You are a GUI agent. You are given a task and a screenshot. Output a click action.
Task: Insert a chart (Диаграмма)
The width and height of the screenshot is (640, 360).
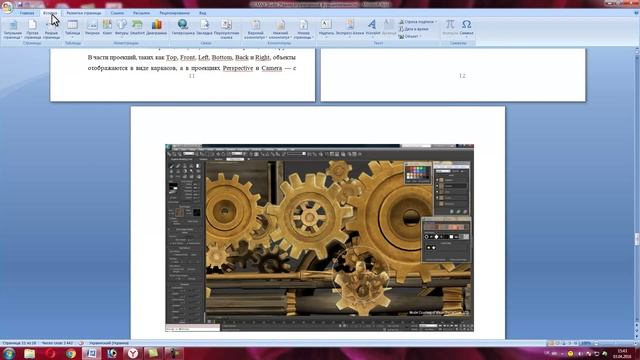tap(156, 28)
